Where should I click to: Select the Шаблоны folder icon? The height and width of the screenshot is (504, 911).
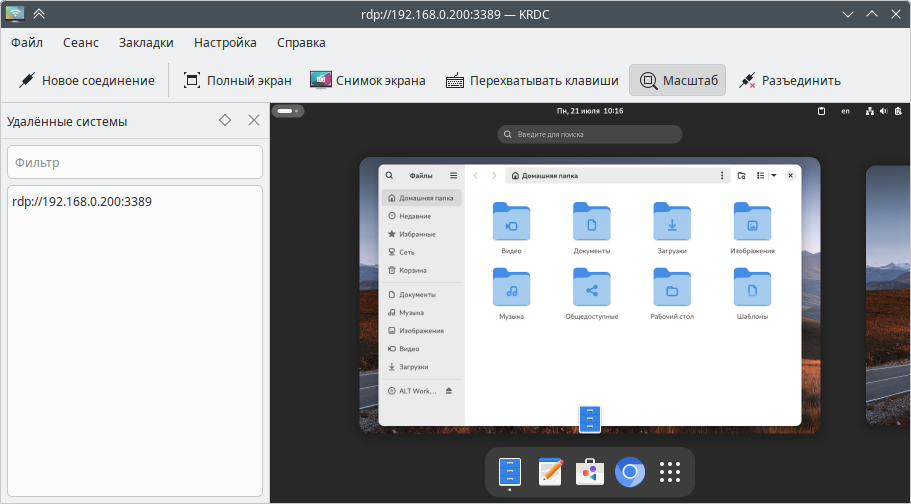coord(752,287)
